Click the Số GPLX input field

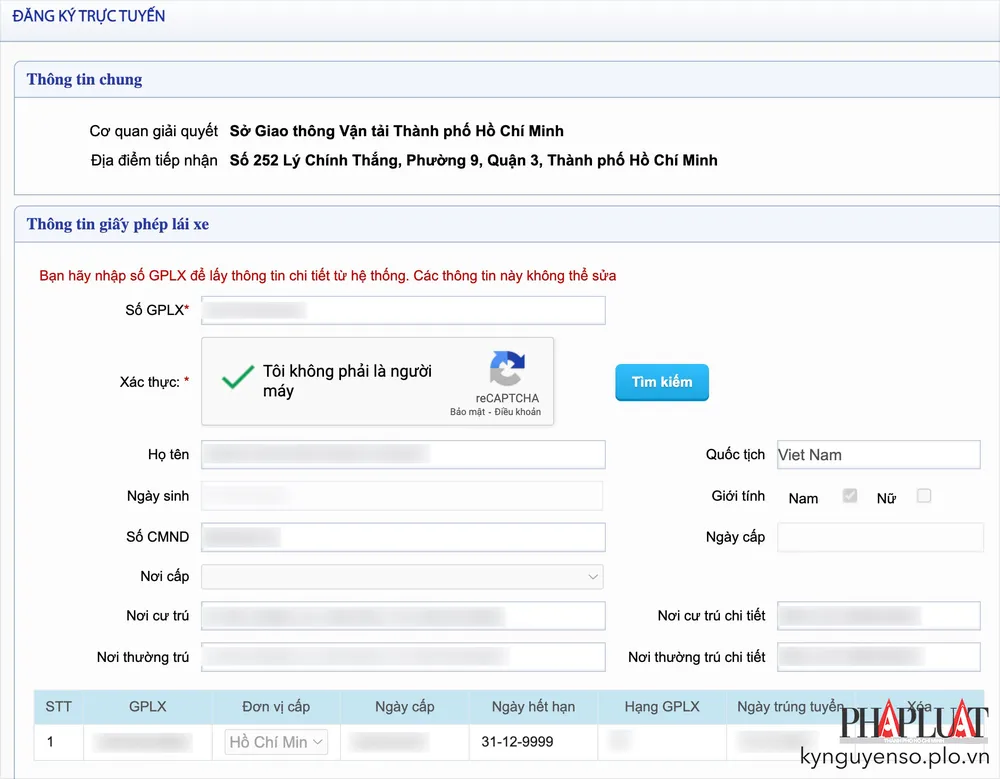coord(403,310)
